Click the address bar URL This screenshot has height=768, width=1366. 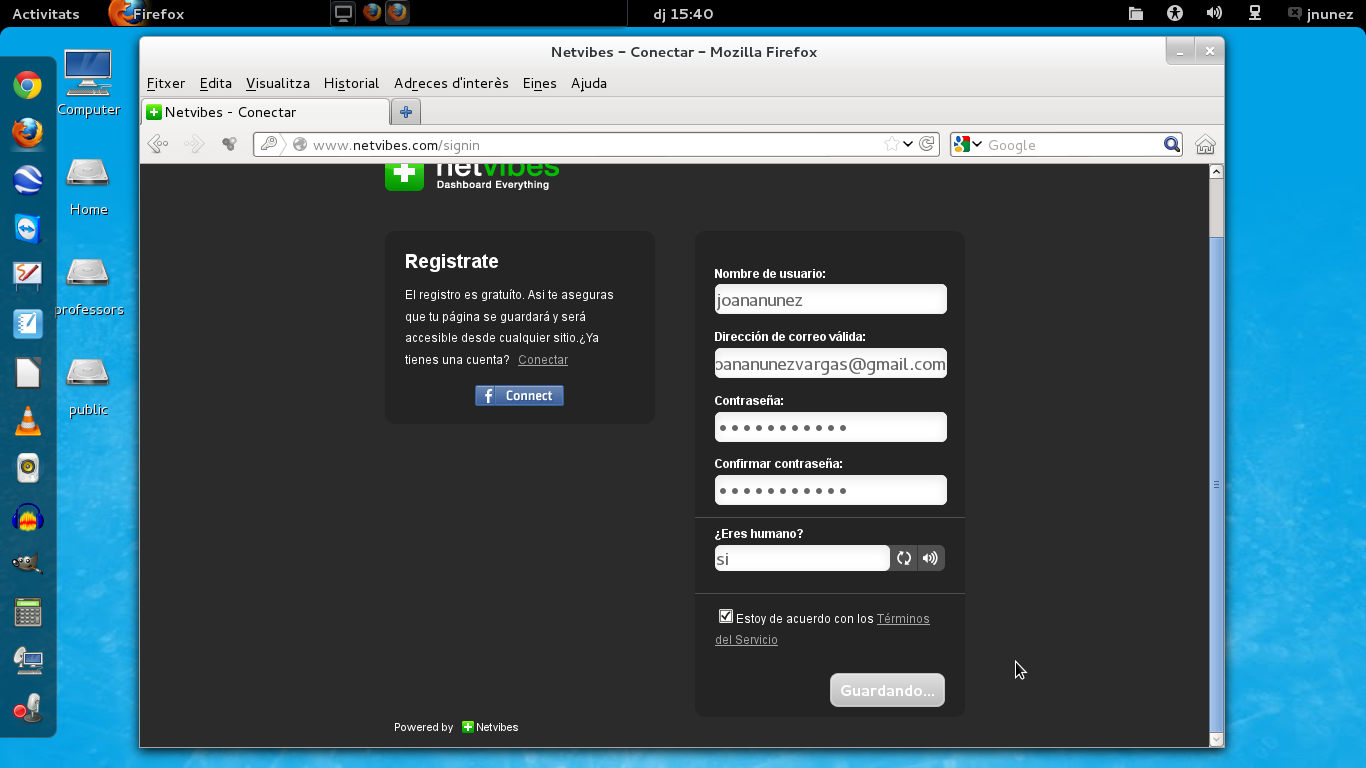coord(396,145)
